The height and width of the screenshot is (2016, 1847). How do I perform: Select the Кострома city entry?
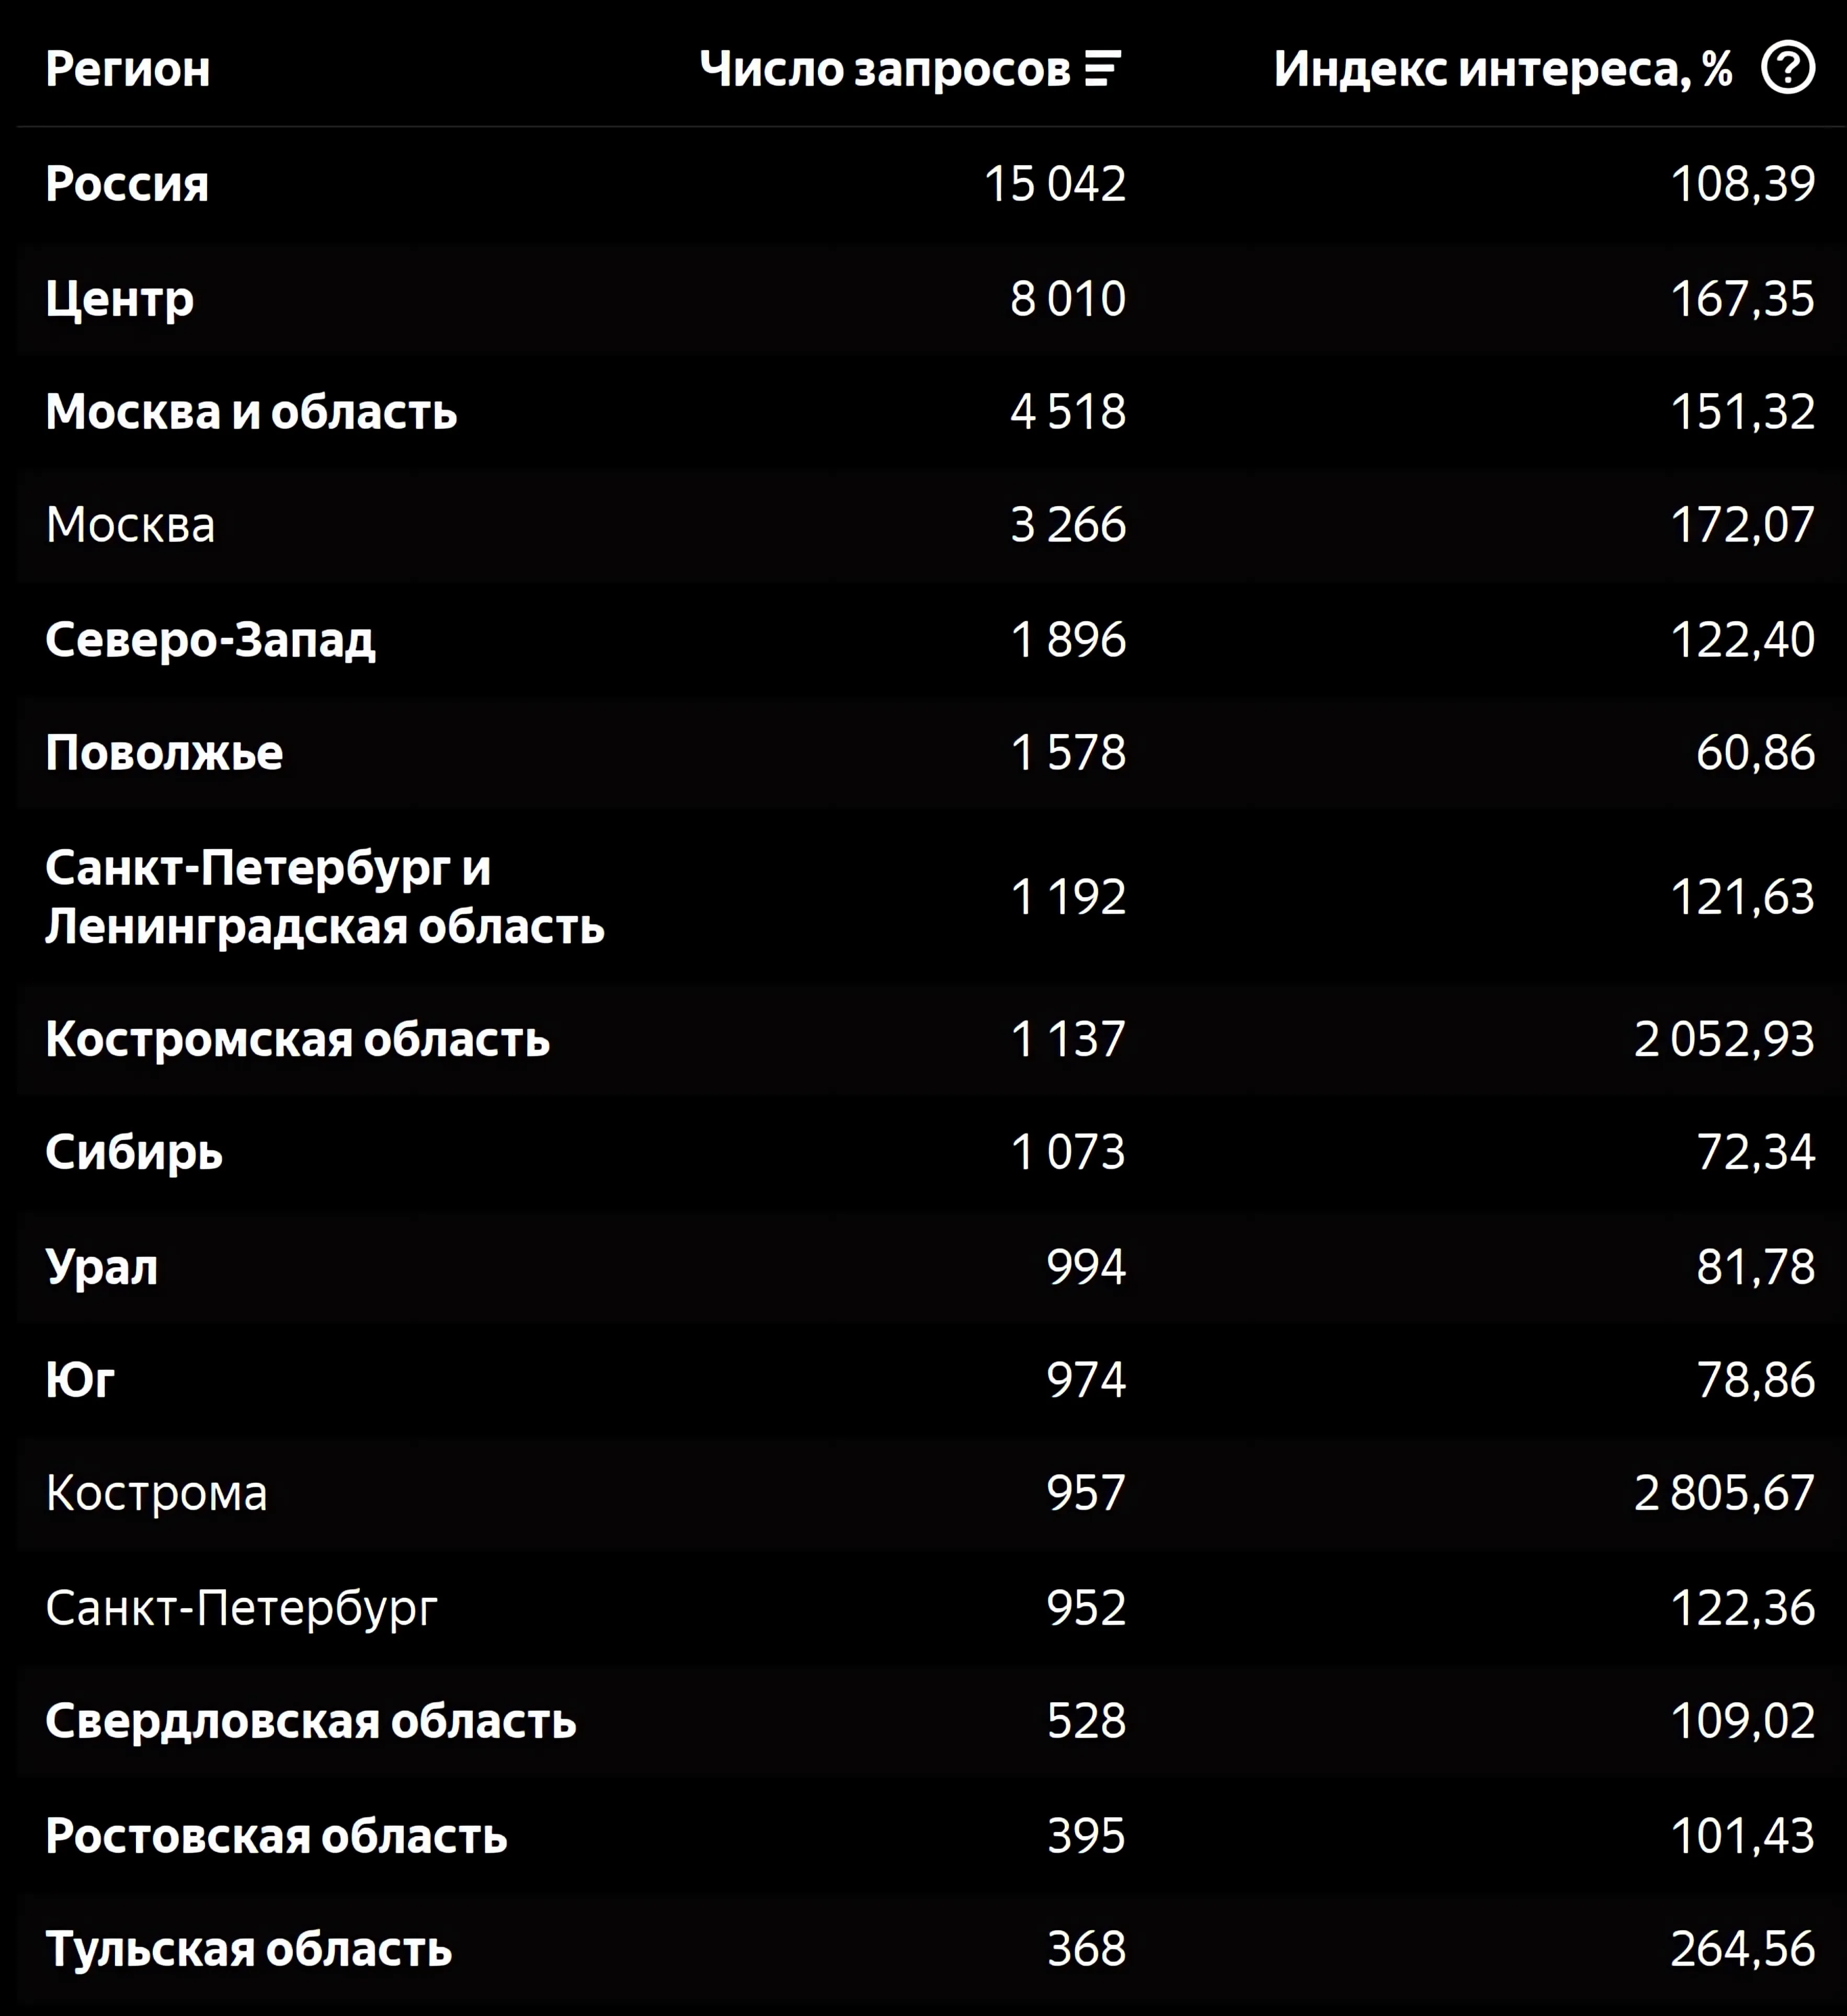click(x=156, y=1494)
